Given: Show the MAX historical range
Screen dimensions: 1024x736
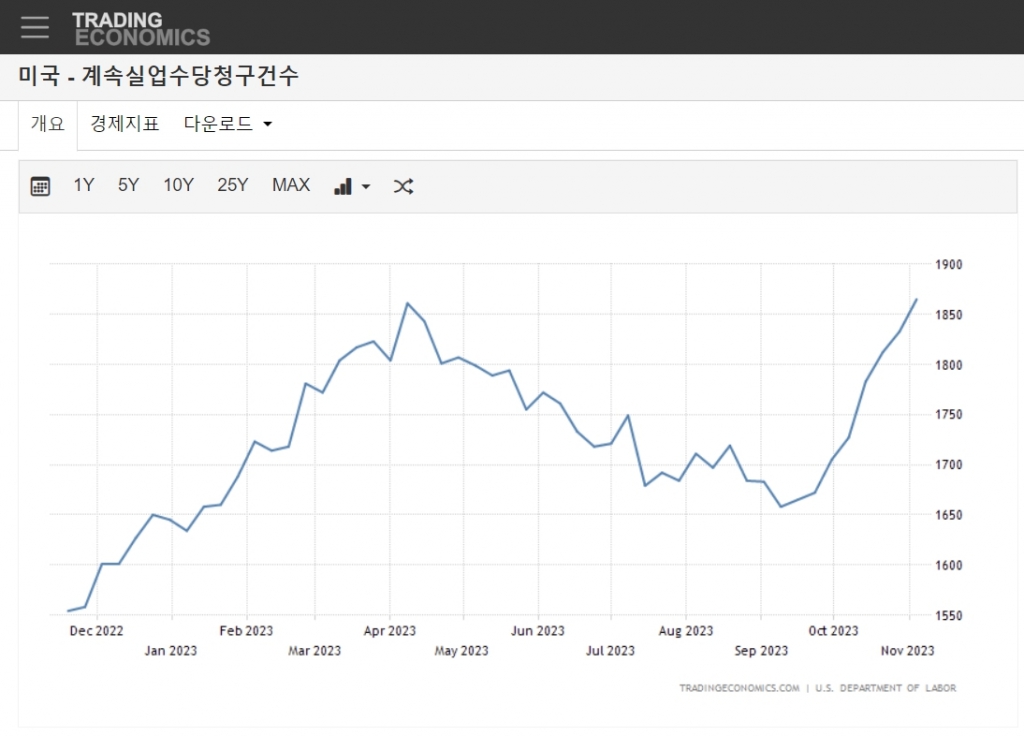Looking at the screenshot, I should coord(291,185).
